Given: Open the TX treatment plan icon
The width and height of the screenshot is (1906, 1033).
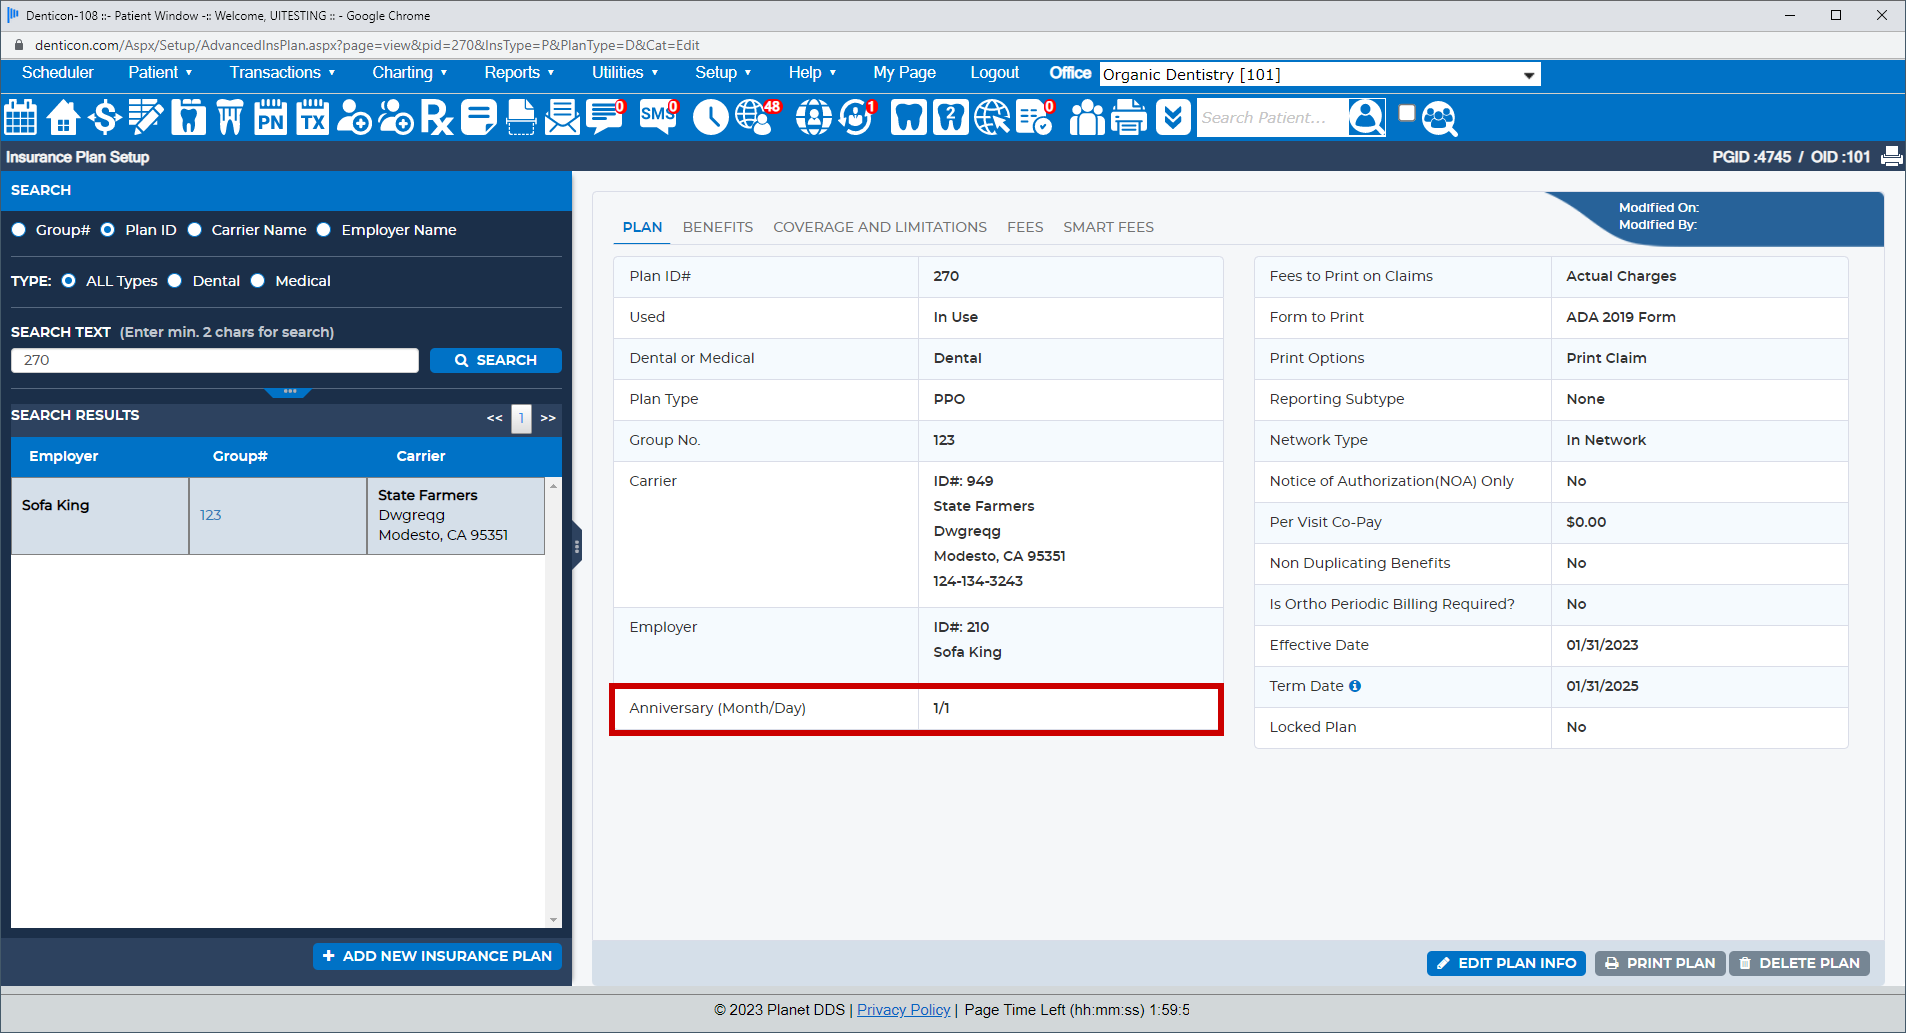Looking at the screenshot, I should click(x=313, y=118).
